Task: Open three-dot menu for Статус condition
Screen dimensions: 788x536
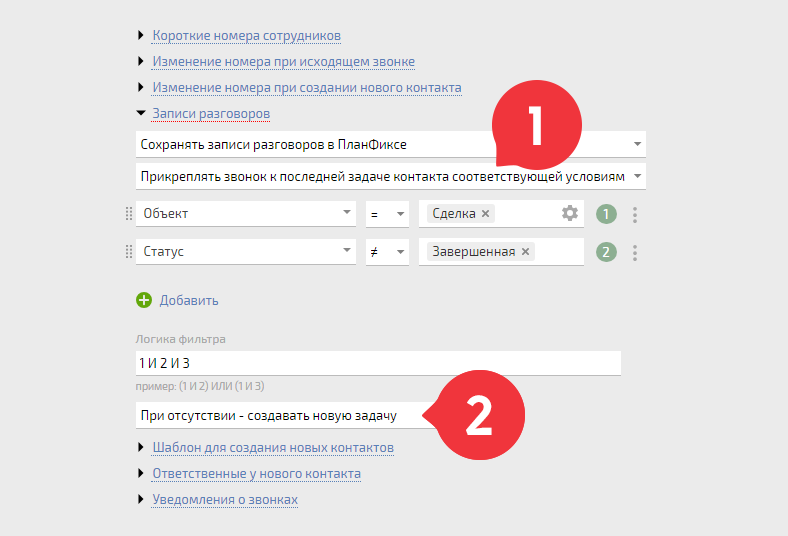Action: pyautogui.click(x=635, y=253)
